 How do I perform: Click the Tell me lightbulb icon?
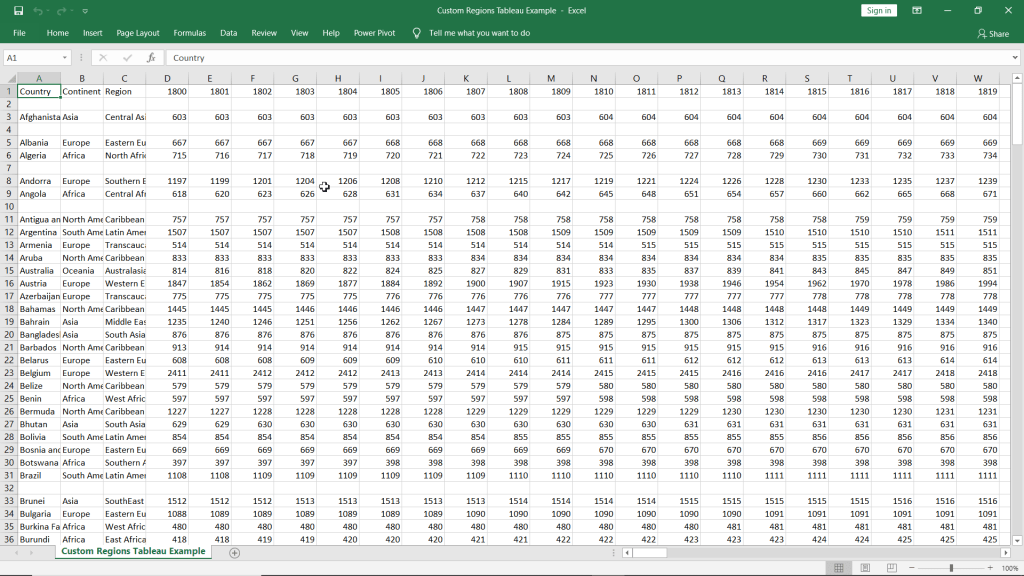(x=417, y=33)
